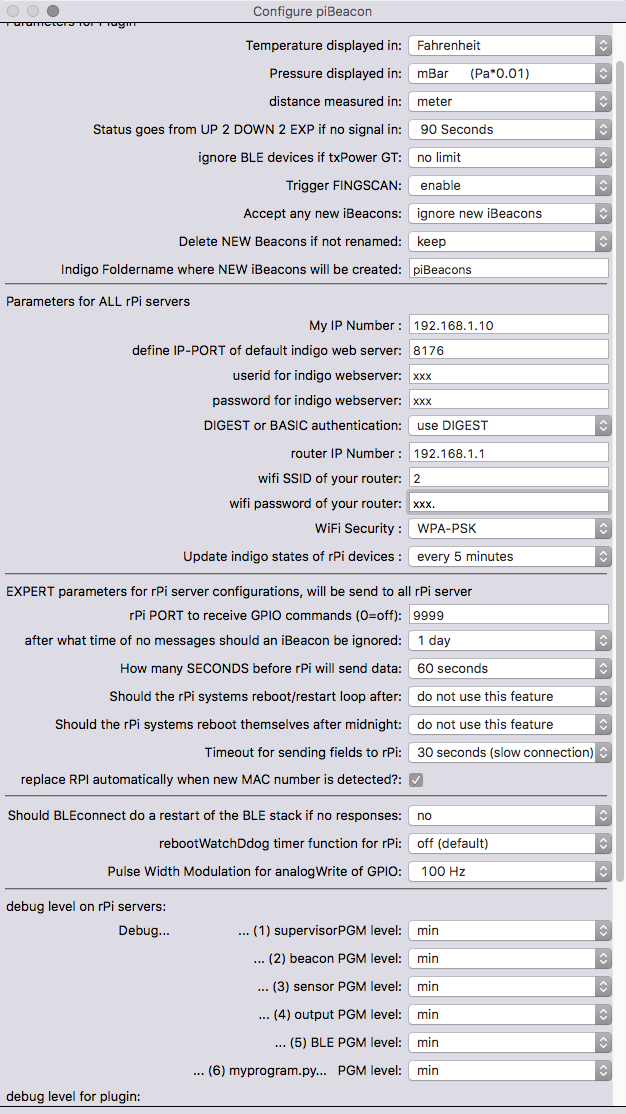Open the rebootWatchDdog timer function dropdown

509,843
